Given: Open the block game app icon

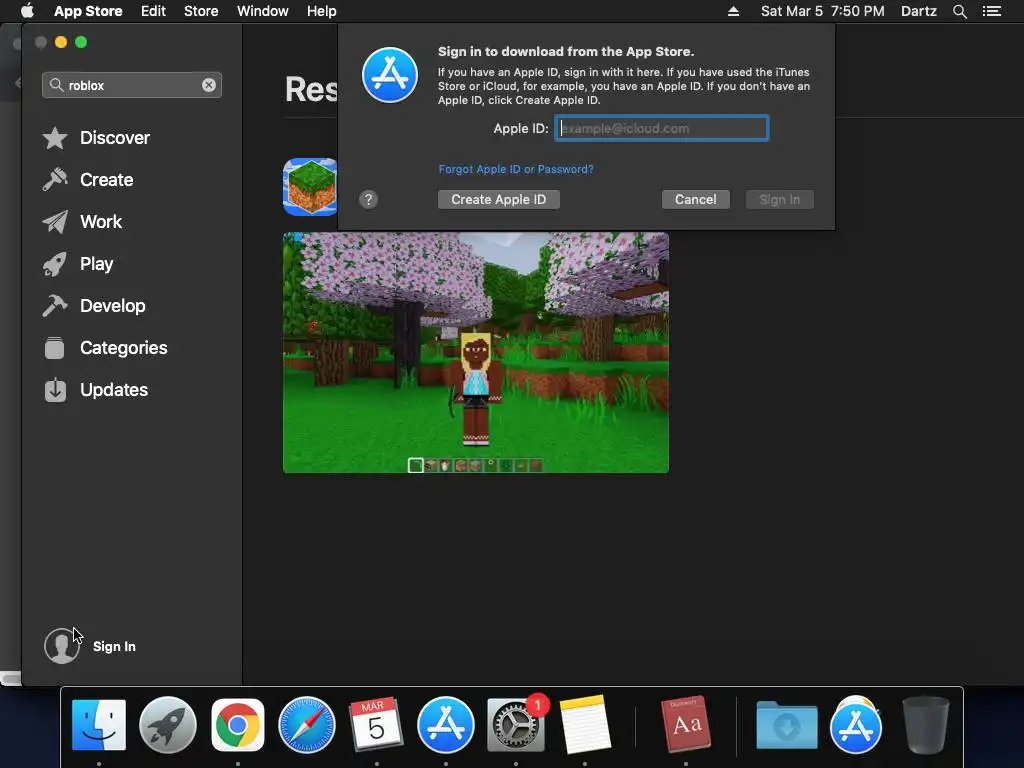Looking at the screenshot, I should click(x=310, y=187).
